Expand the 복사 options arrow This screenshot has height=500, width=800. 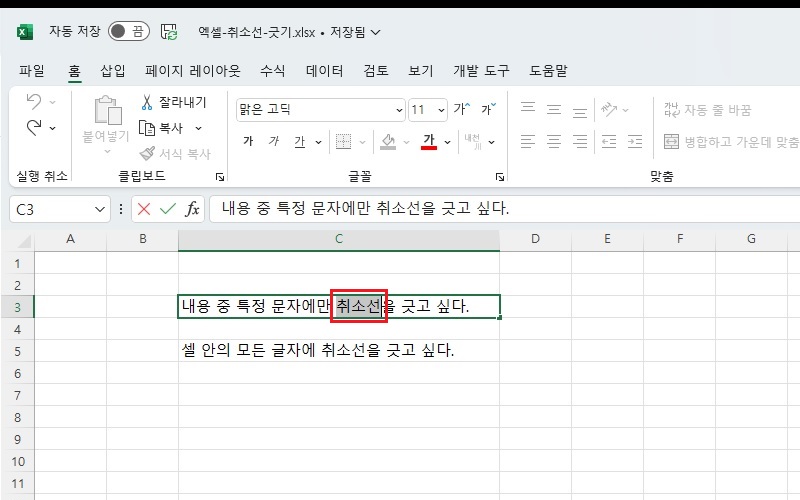click(198, 128)
